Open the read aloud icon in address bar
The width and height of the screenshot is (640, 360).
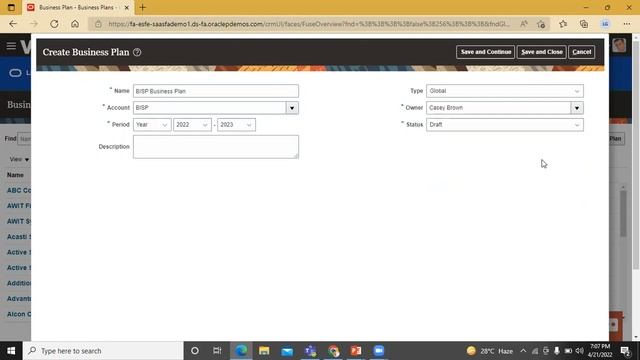(524, 24)
